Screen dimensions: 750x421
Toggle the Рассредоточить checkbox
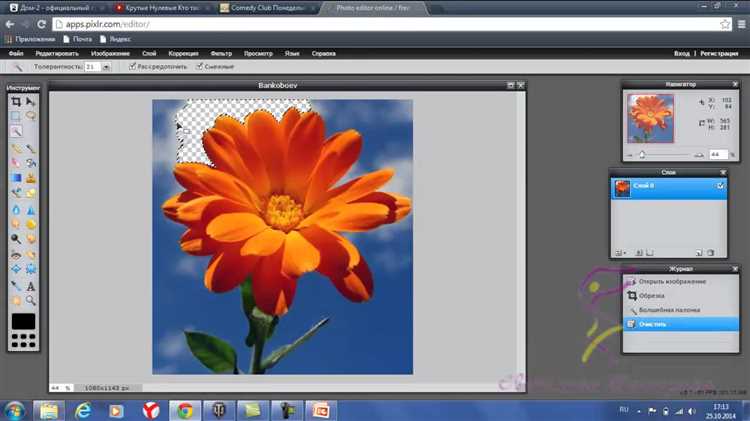click(x=132, y=66)
